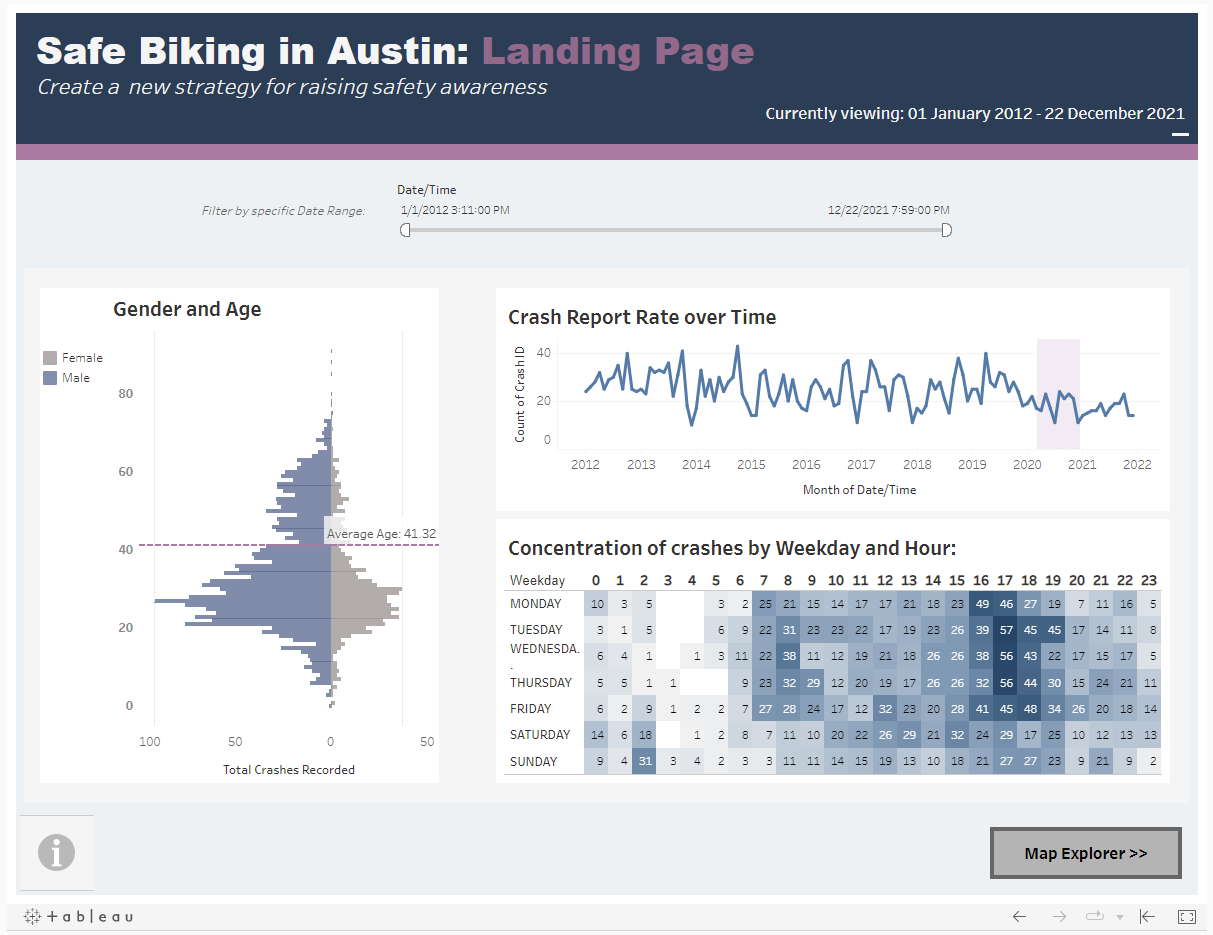Screen dimensions: 1213x935
Task: Highlight Male using the legend swatch
Action: [x=50, y=378]
